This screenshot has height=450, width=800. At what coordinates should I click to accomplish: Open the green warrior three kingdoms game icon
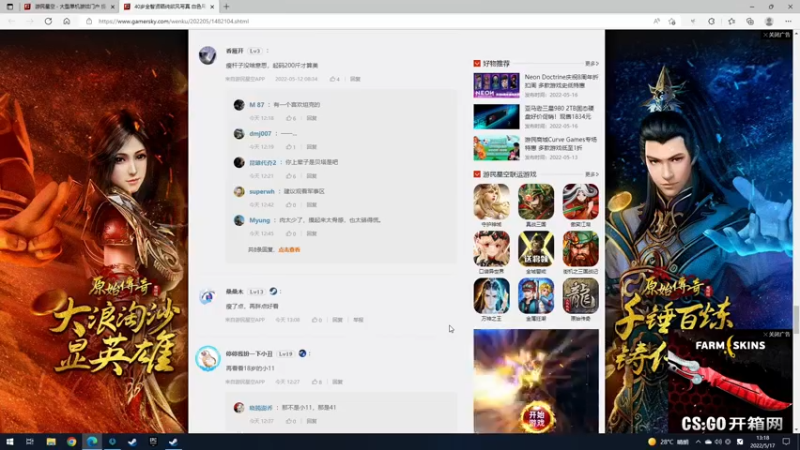coord(536,202)
